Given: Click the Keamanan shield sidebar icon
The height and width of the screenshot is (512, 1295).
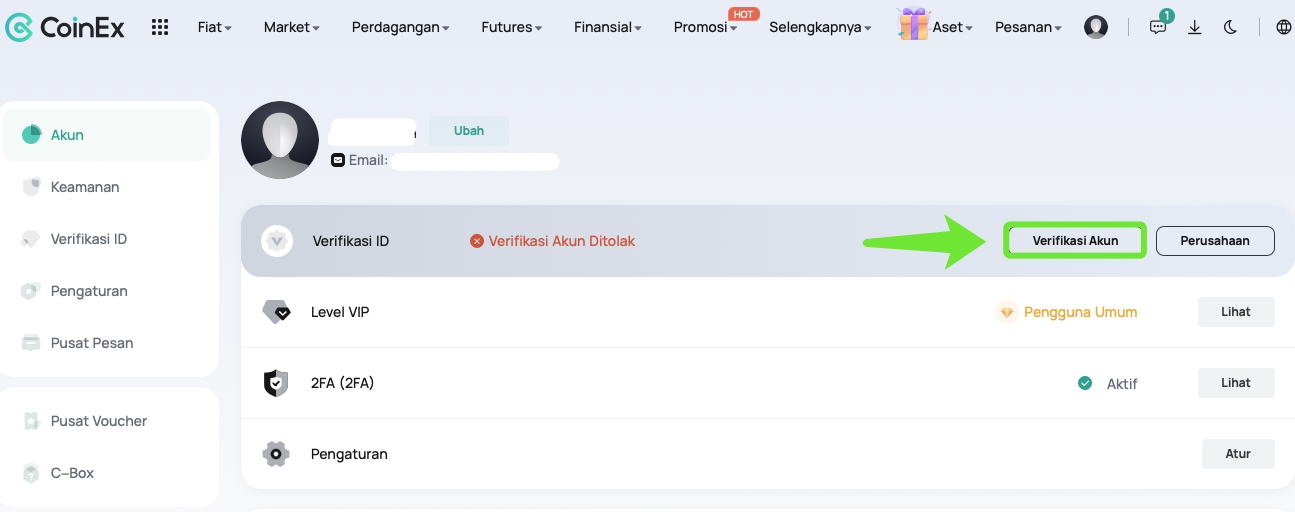Looking at the screenshot, I should point(31,187).
